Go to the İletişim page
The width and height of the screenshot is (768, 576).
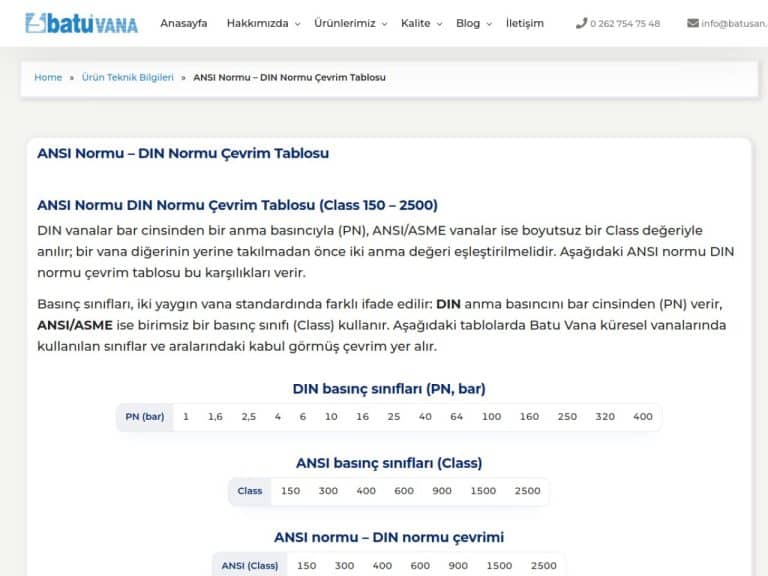point(525,24)
